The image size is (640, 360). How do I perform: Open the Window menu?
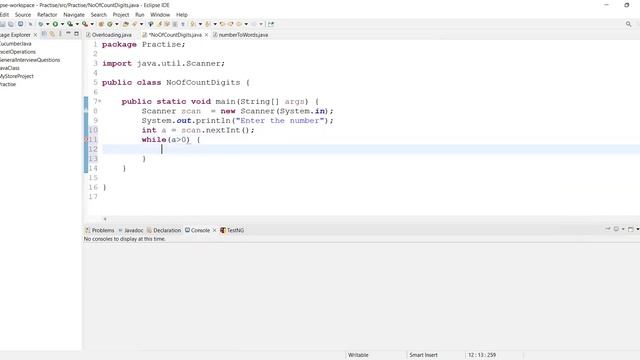click(160, 15)
